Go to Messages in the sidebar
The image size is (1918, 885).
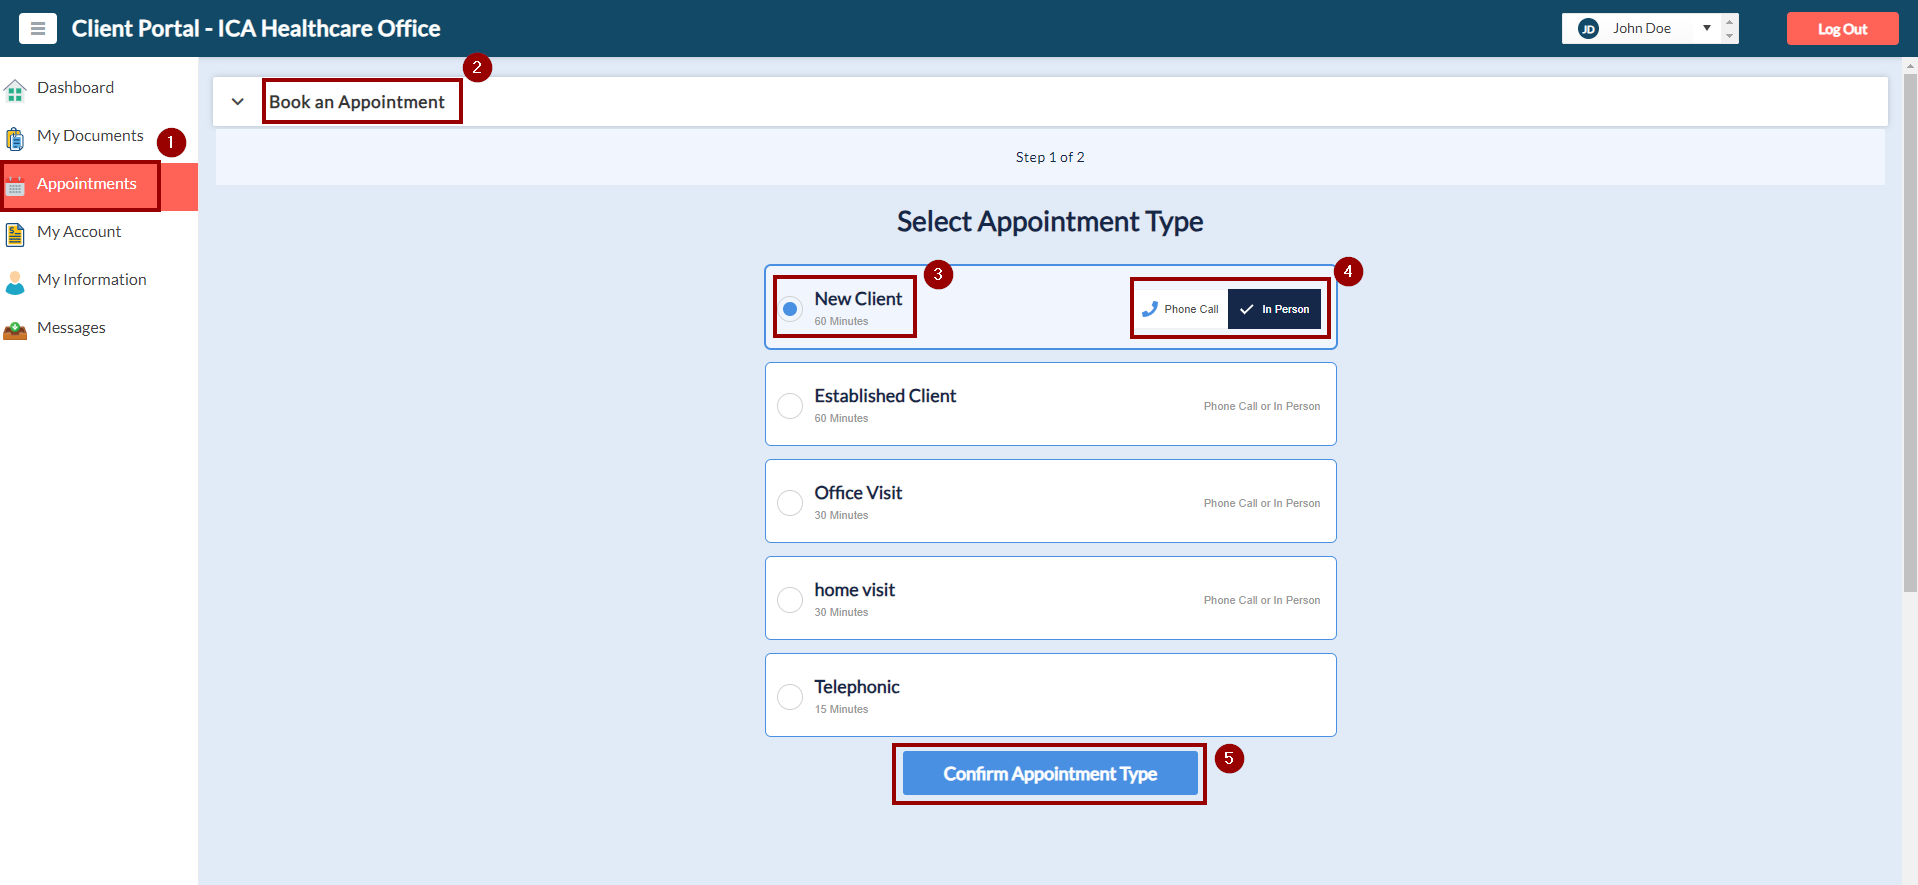[x=71, y=328]
